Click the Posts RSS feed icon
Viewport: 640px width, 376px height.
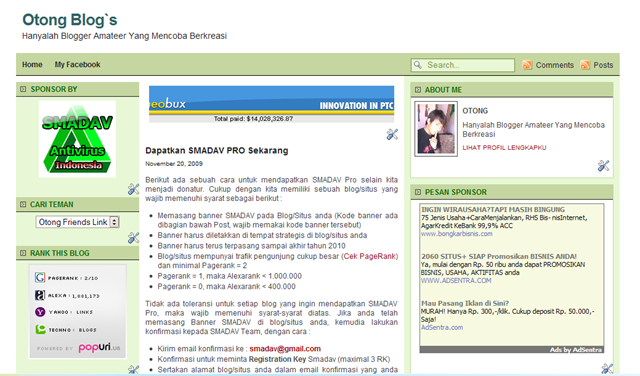pyautogui.click(x=585, y=65)
